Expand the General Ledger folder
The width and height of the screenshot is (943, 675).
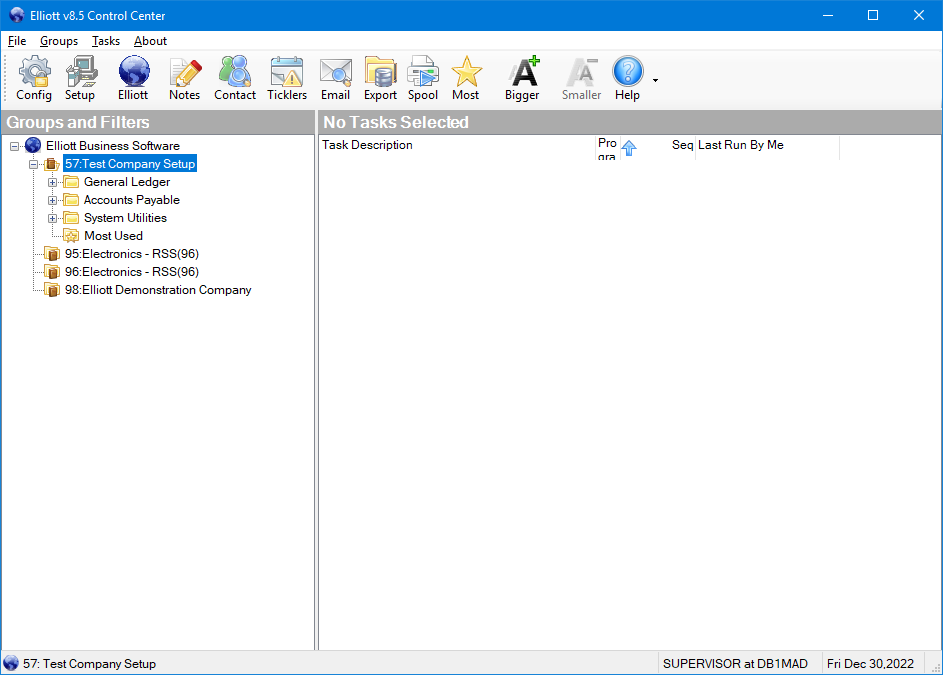tap(53, 182)
